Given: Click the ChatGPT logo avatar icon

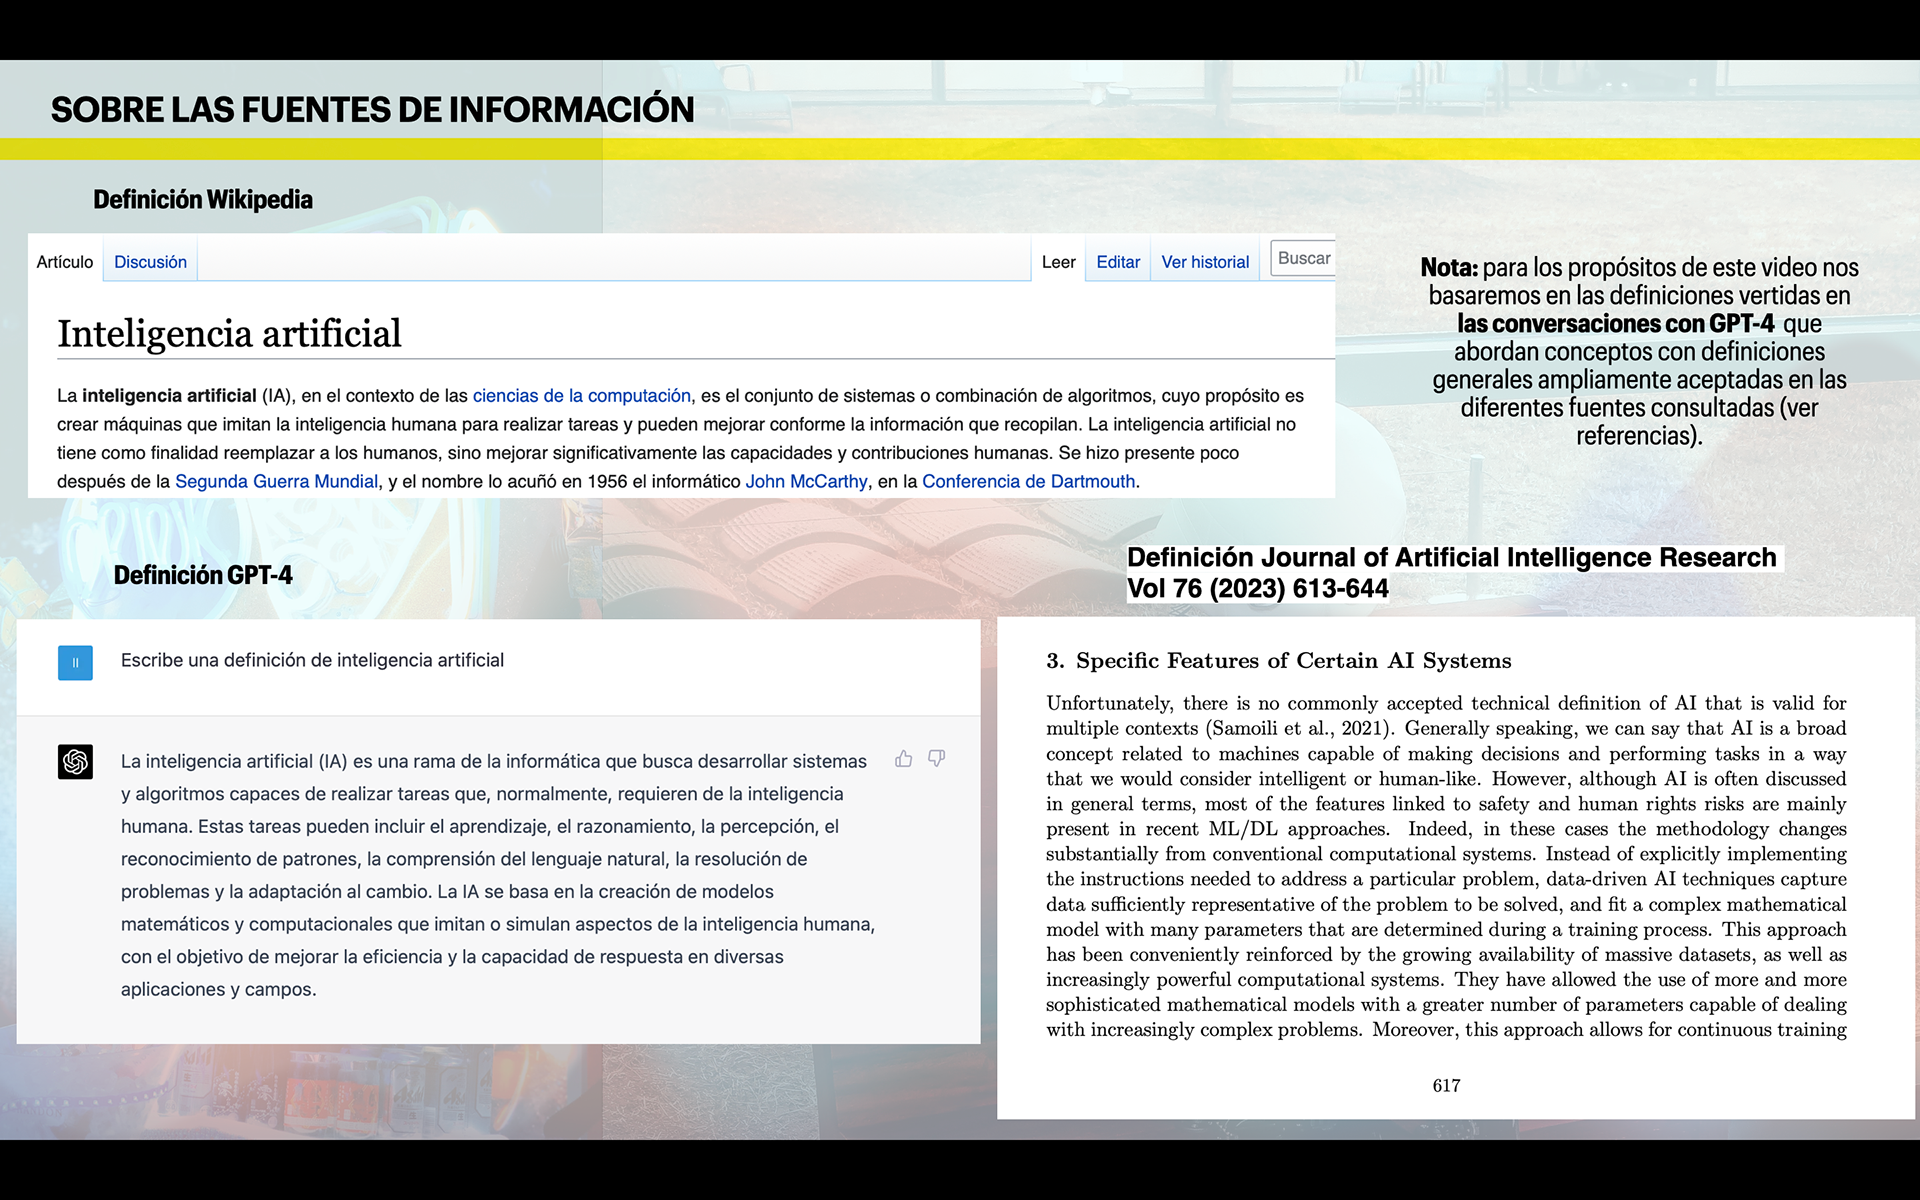Looking at the screenshot, I should pos(75,762).
